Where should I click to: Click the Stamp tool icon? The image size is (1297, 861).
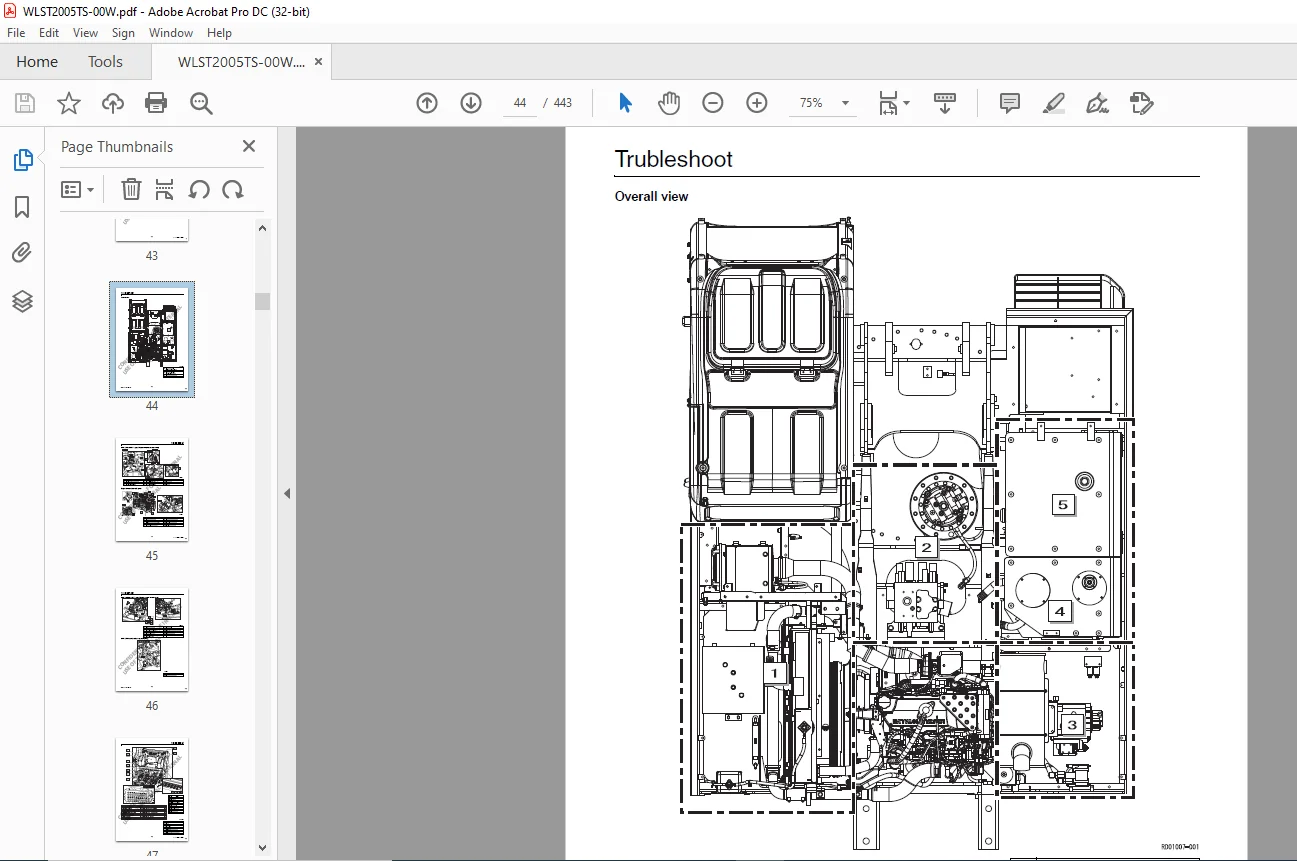point(1142,103)
